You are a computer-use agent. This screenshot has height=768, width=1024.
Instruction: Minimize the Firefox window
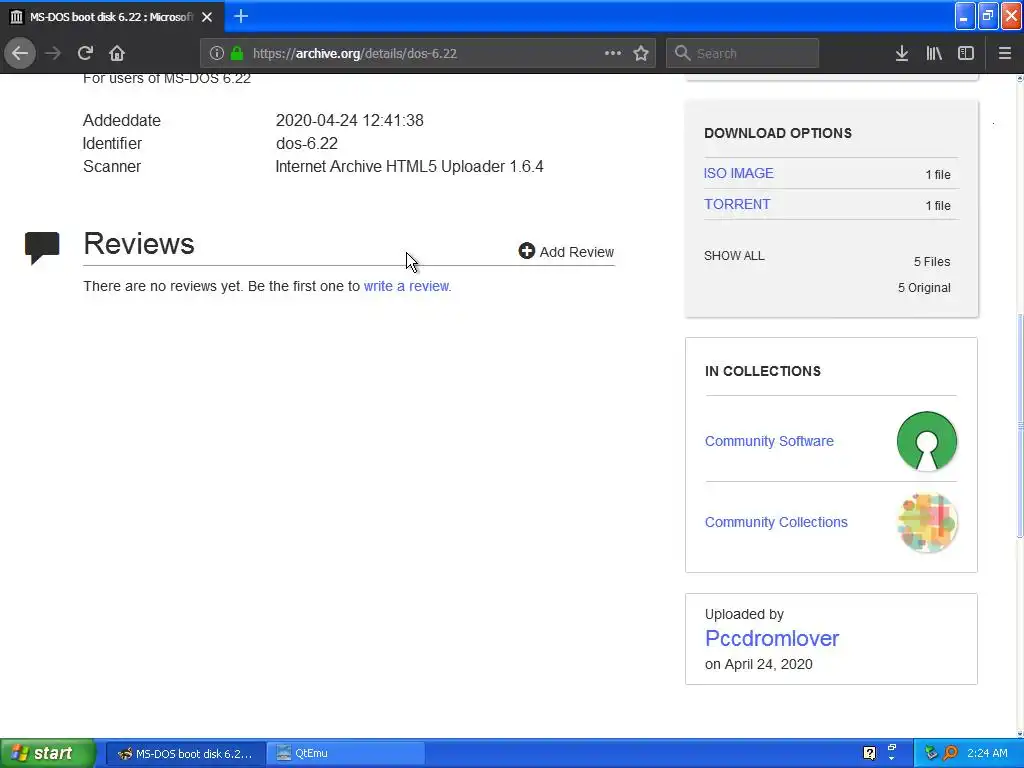[x=964, y=16]
